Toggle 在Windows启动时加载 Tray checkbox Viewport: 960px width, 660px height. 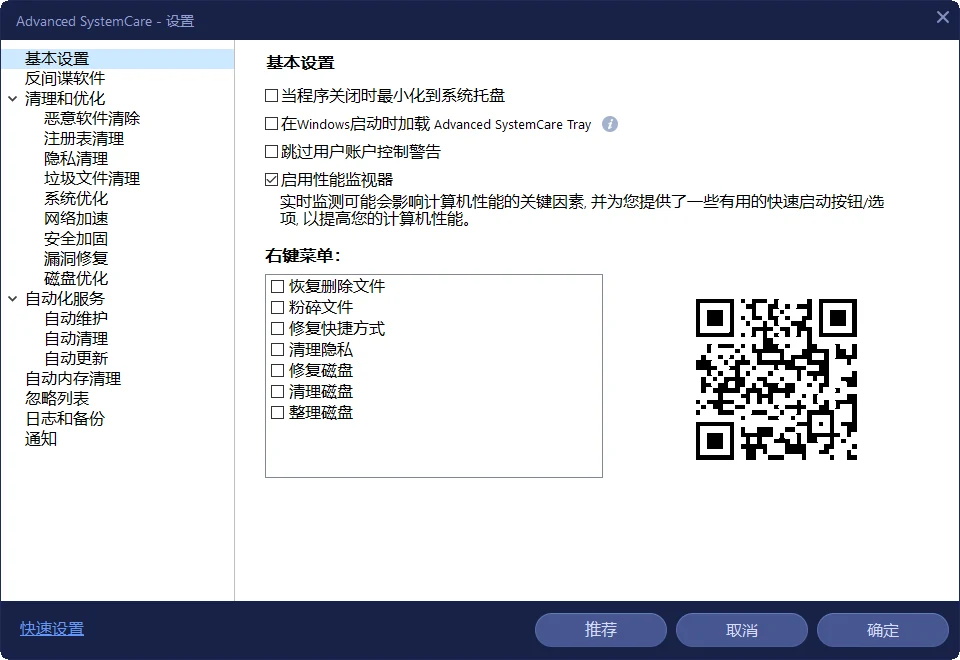(271, 124)
